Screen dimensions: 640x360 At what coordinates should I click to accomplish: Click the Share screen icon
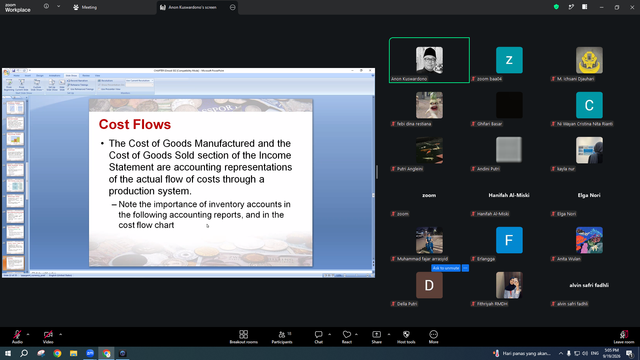click(x=376, y=335)
